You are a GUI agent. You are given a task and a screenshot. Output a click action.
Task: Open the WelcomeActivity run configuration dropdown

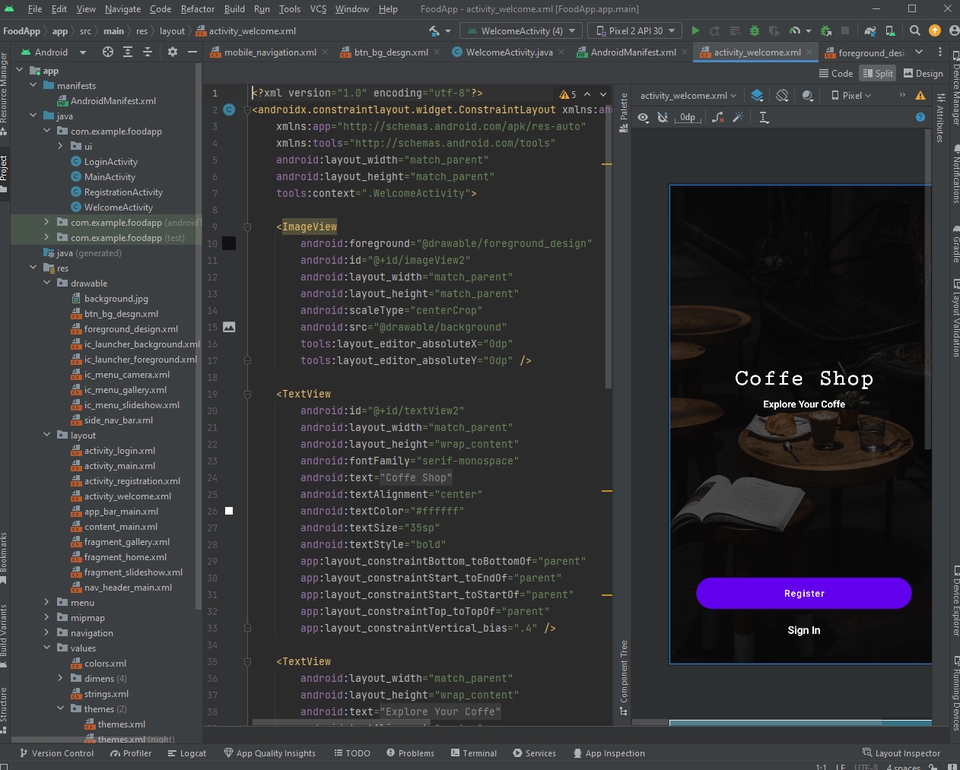click(x=521, y=31)
